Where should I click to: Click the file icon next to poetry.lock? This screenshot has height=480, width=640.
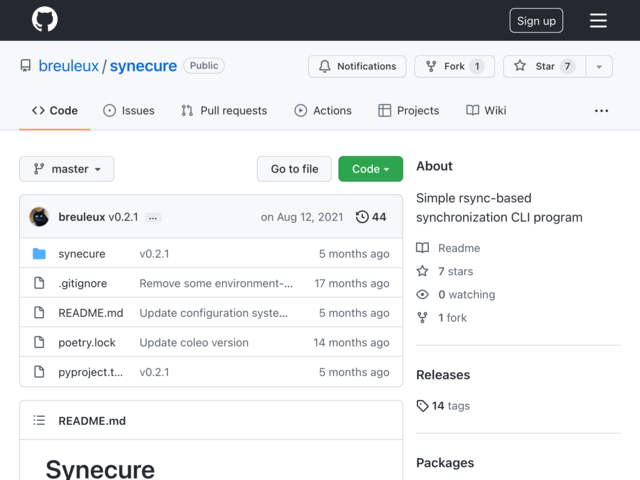point(39,342)
